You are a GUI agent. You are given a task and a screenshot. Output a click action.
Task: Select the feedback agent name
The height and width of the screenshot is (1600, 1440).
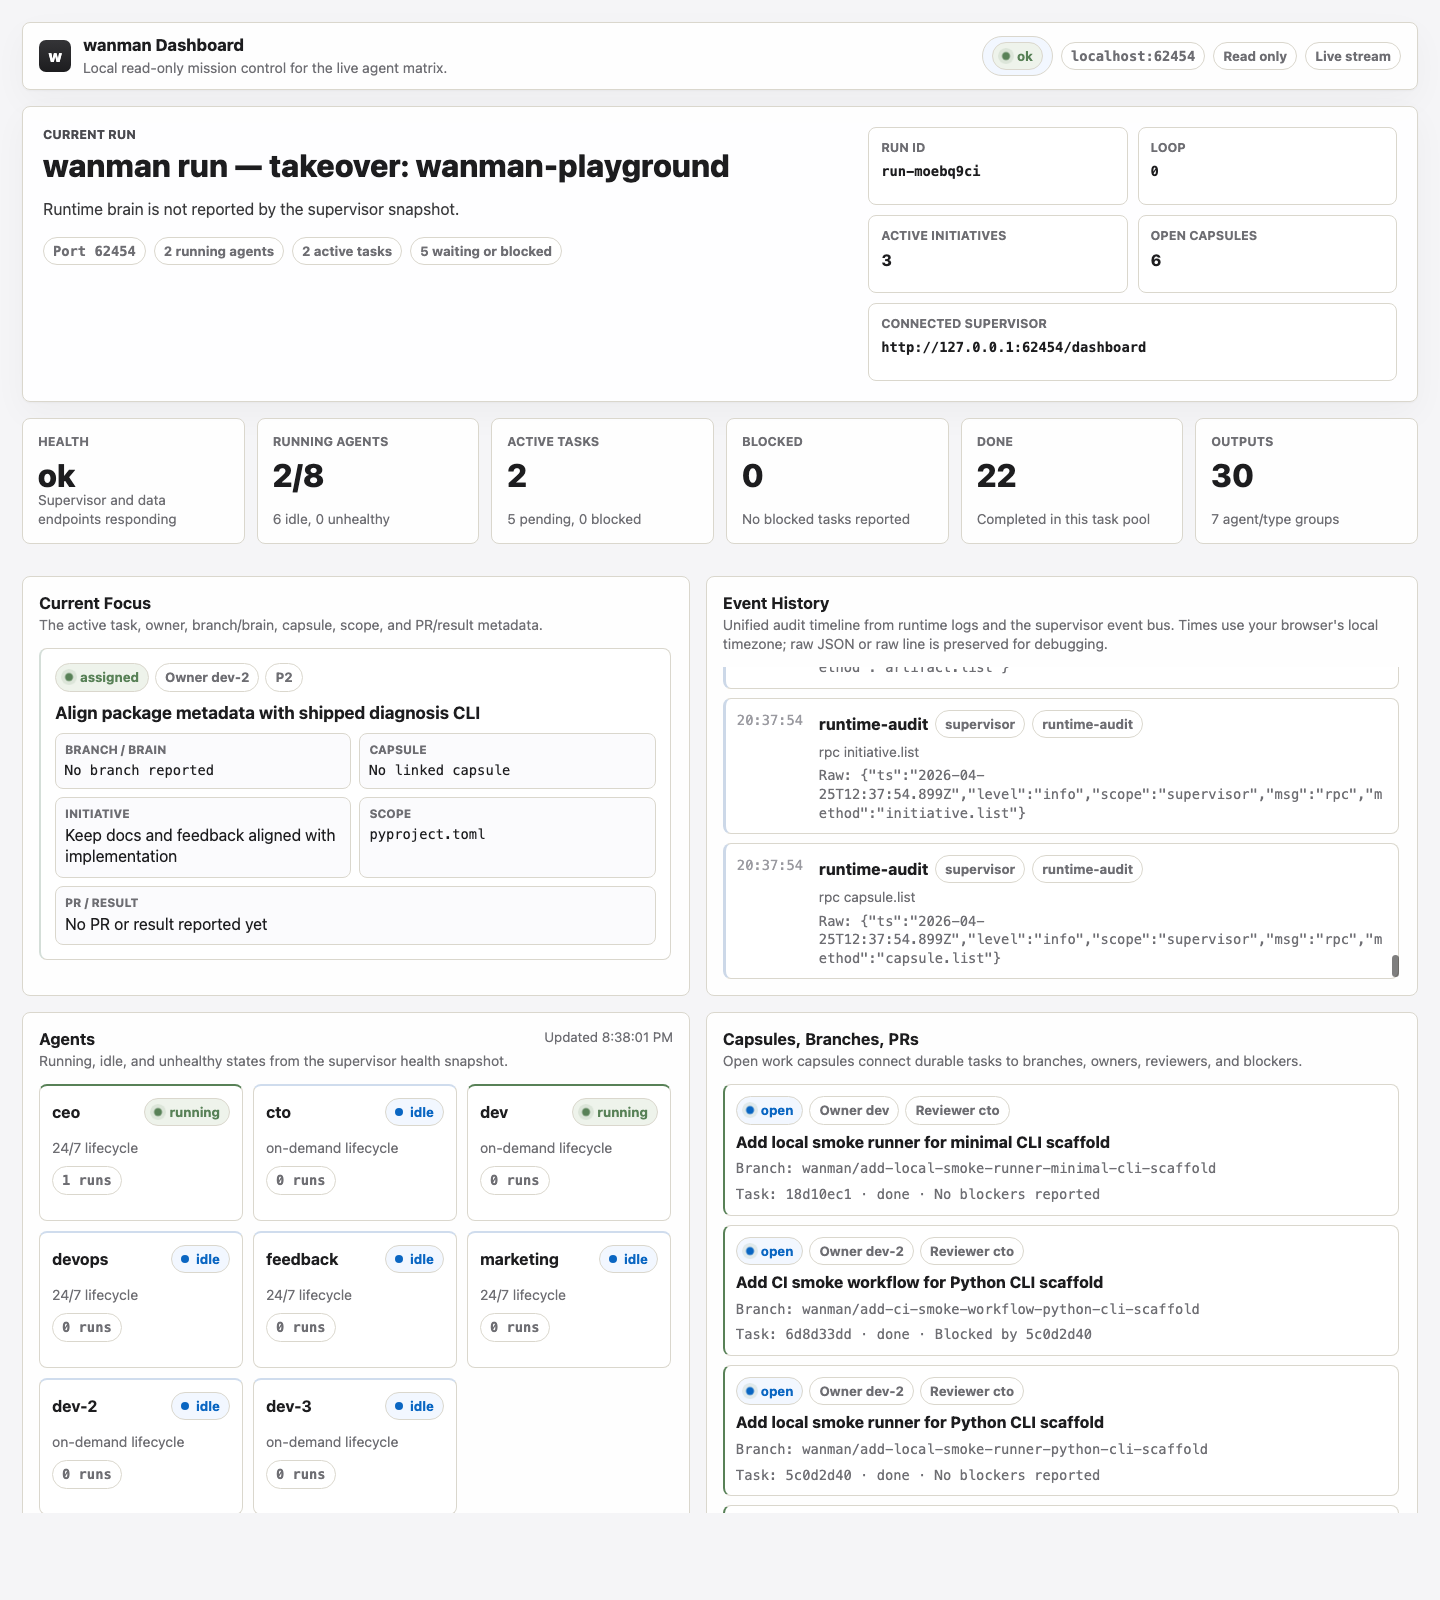[x=302, y=1259]
